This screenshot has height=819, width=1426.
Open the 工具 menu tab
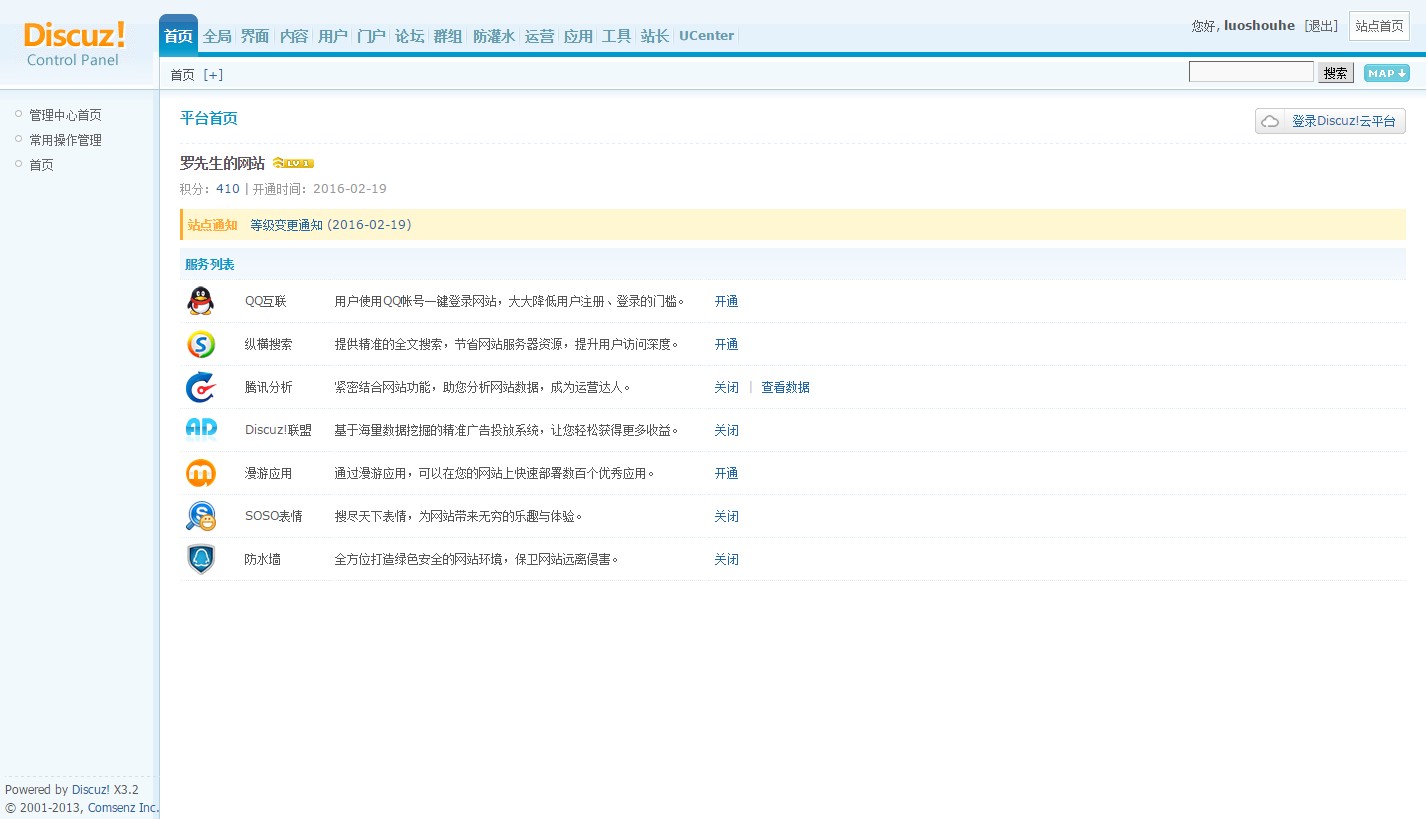pos(616,36)
